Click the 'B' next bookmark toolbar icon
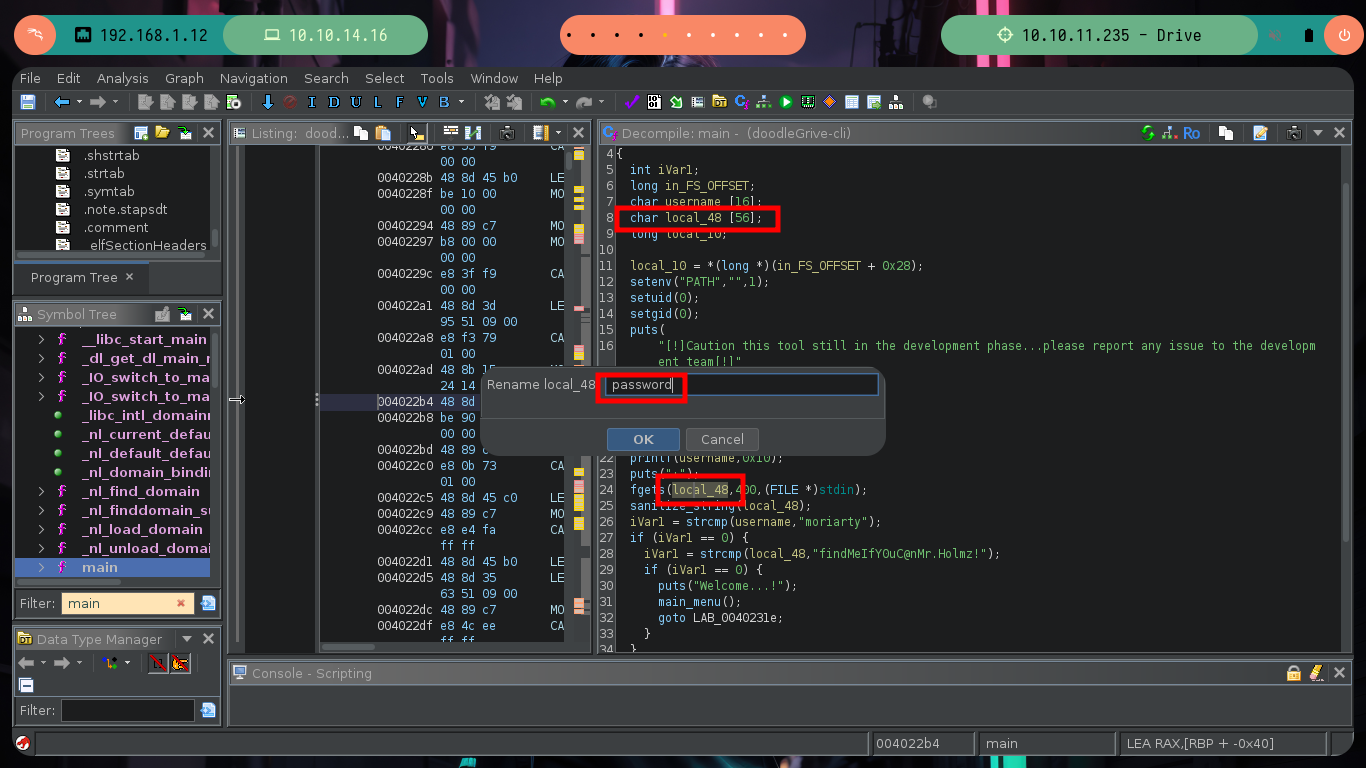1366x768 pixels. (443, 102)
